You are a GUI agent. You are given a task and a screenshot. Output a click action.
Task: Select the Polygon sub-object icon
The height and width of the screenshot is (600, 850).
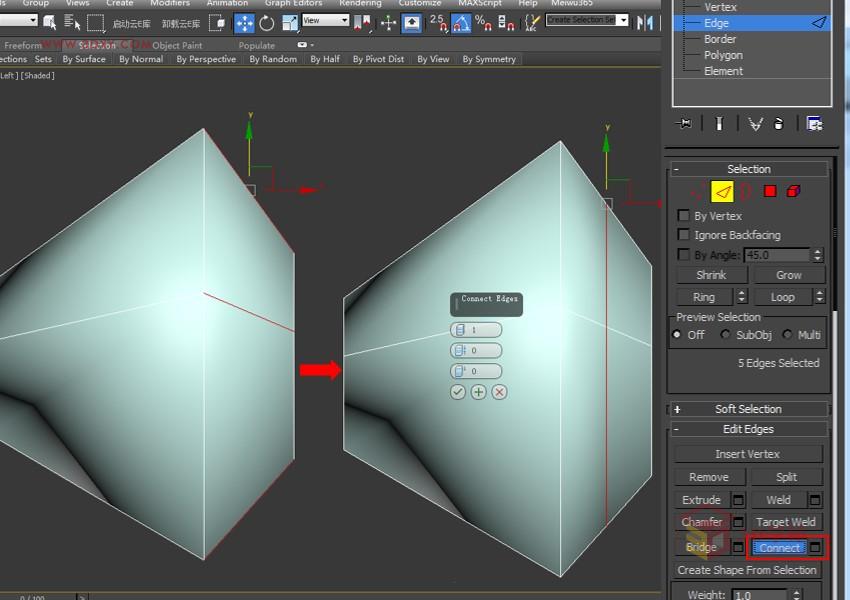click(769, 191)
